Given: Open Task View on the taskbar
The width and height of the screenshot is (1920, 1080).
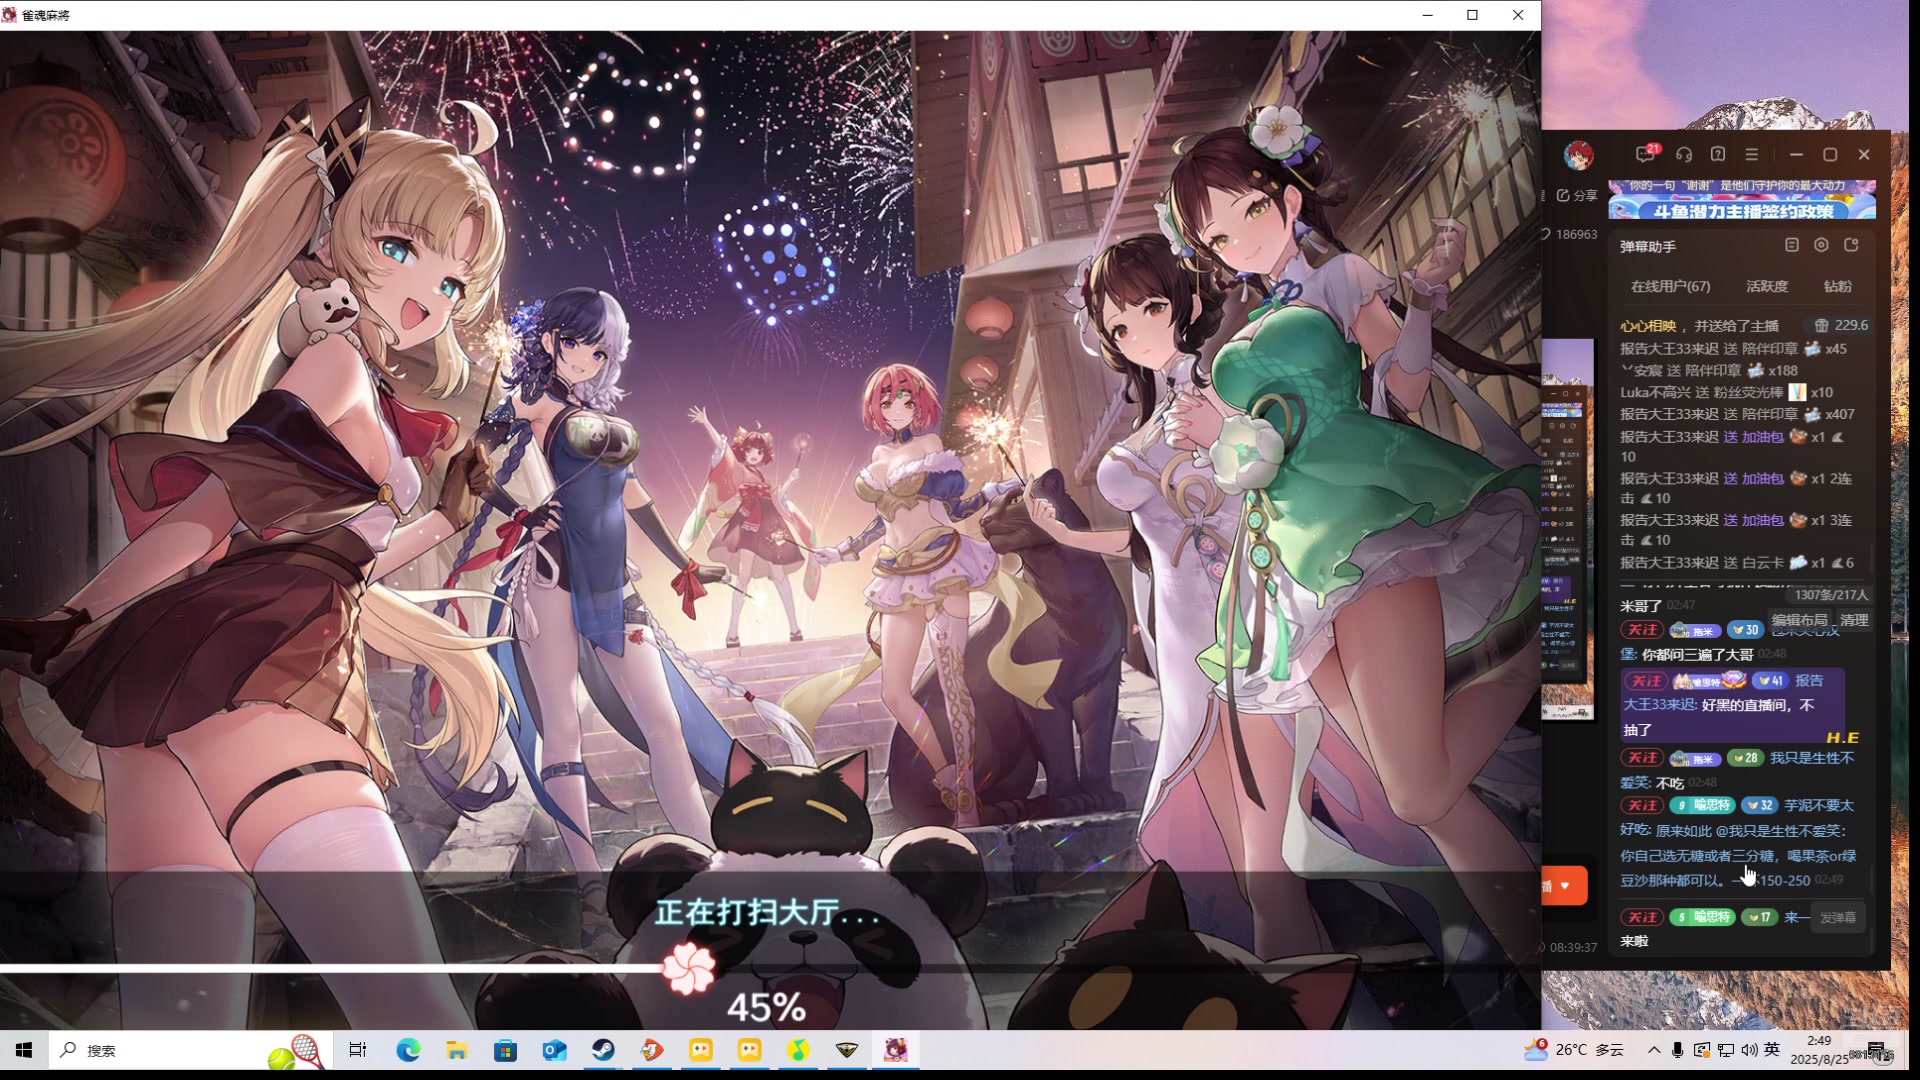Looking at the screenshot, I should 358,1050.
